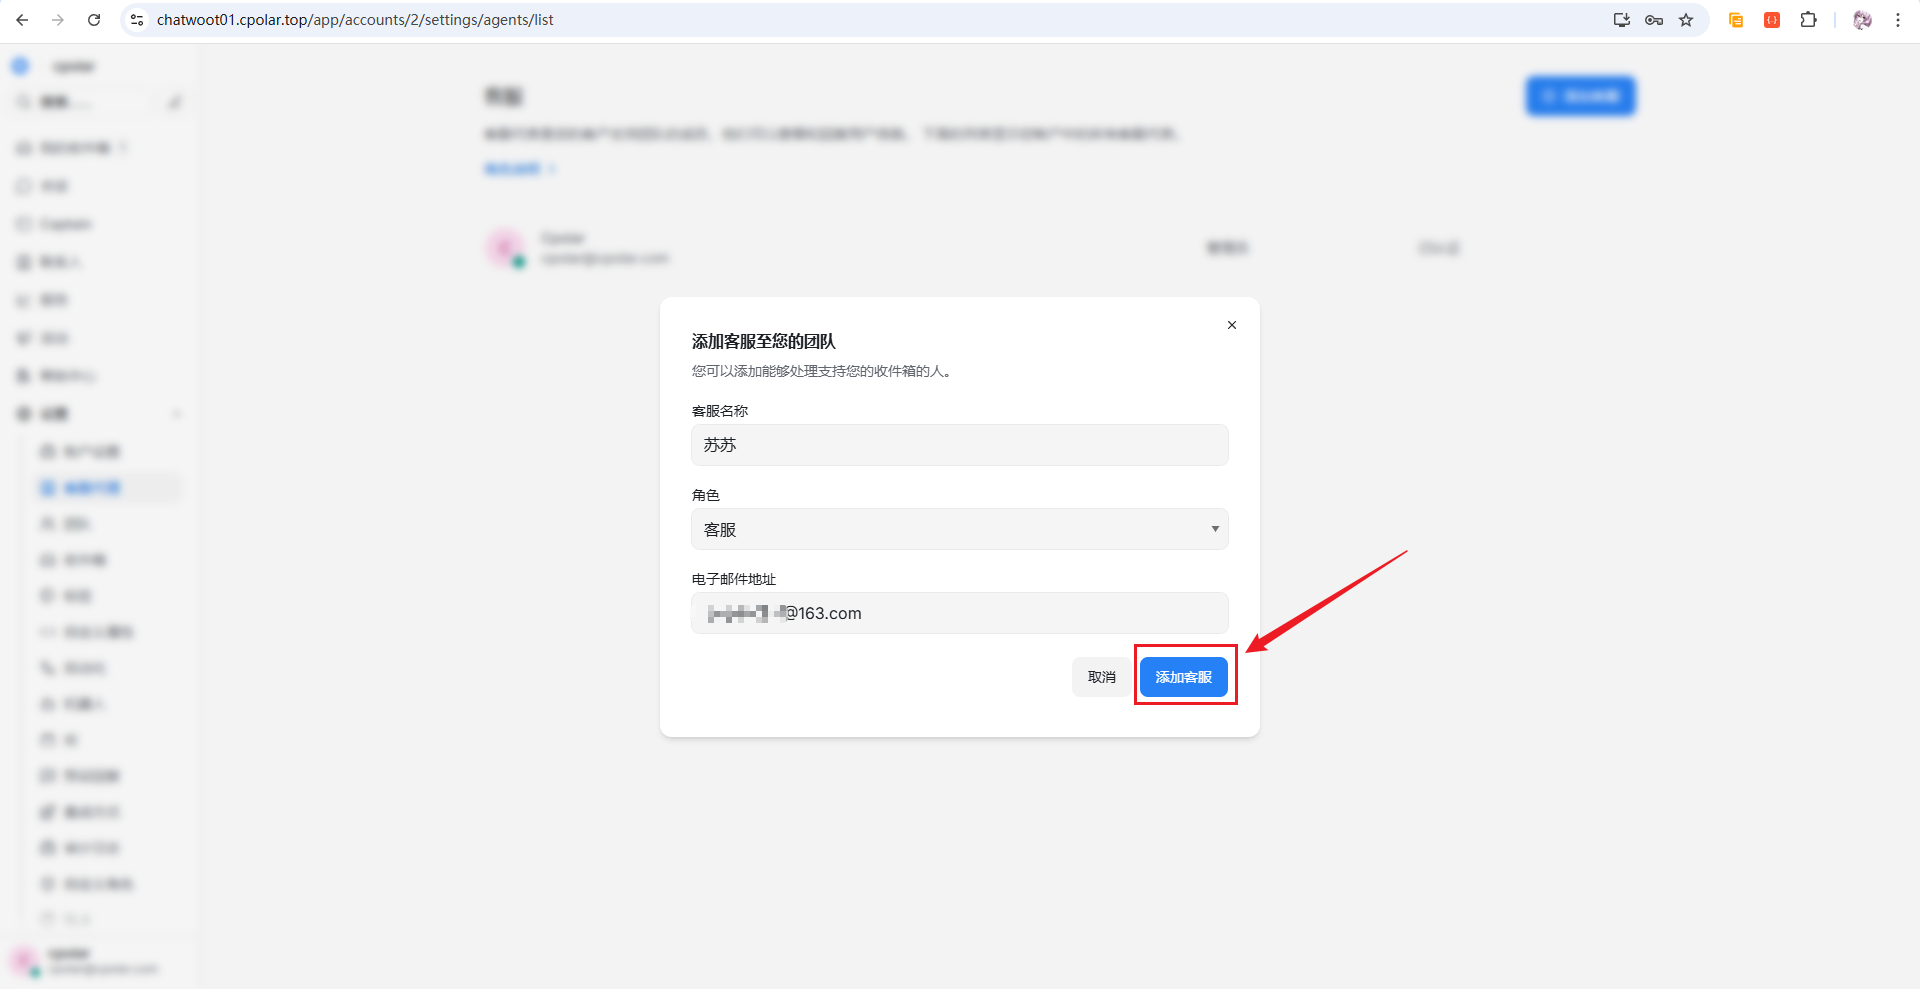Open the Chrome three-dot menu
The image size is (1920, 989).
[1898, 20]
